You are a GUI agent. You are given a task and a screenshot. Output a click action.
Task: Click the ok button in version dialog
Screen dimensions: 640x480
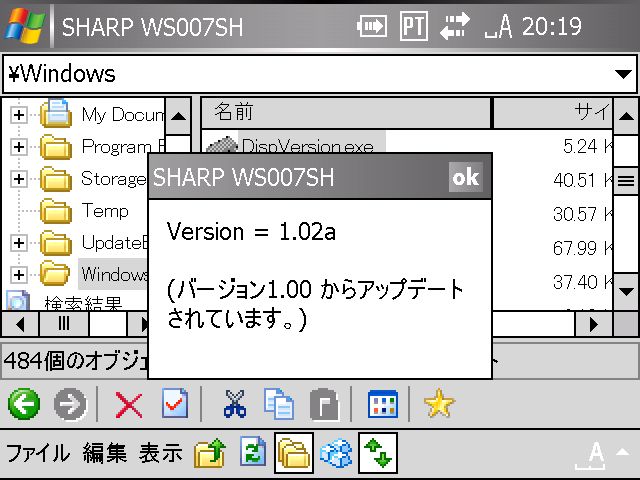click(466, 177)
